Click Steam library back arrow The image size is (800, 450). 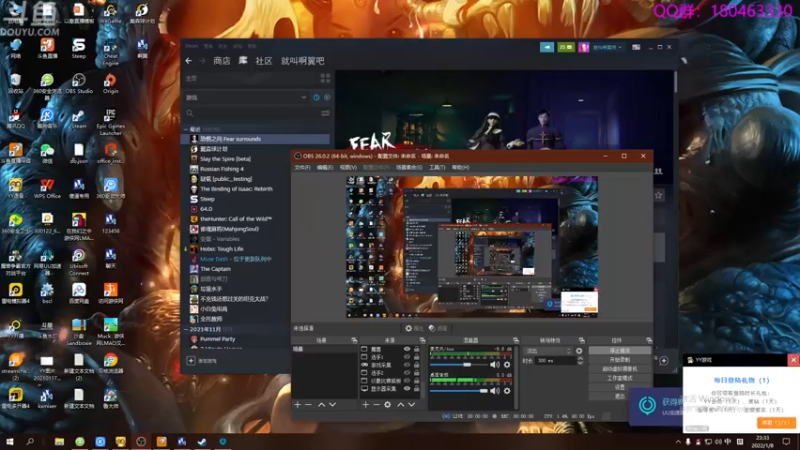point(189,61)
